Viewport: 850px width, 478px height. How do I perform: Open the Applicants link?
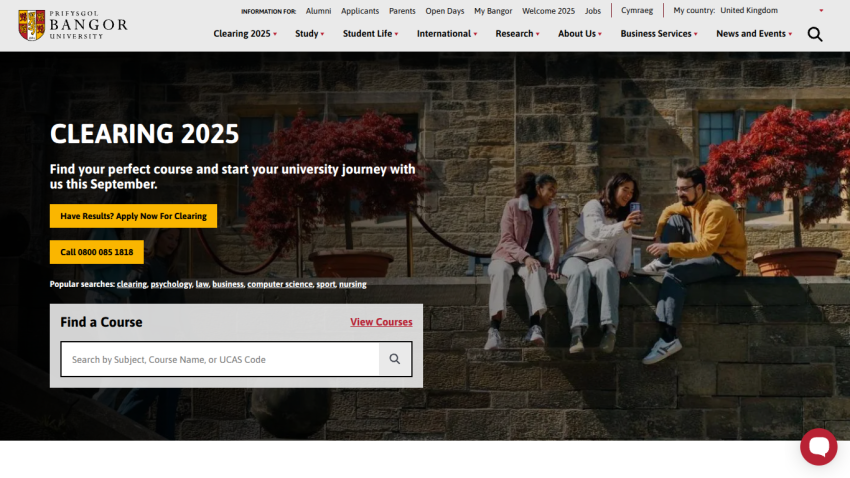[x=360, y=11]
